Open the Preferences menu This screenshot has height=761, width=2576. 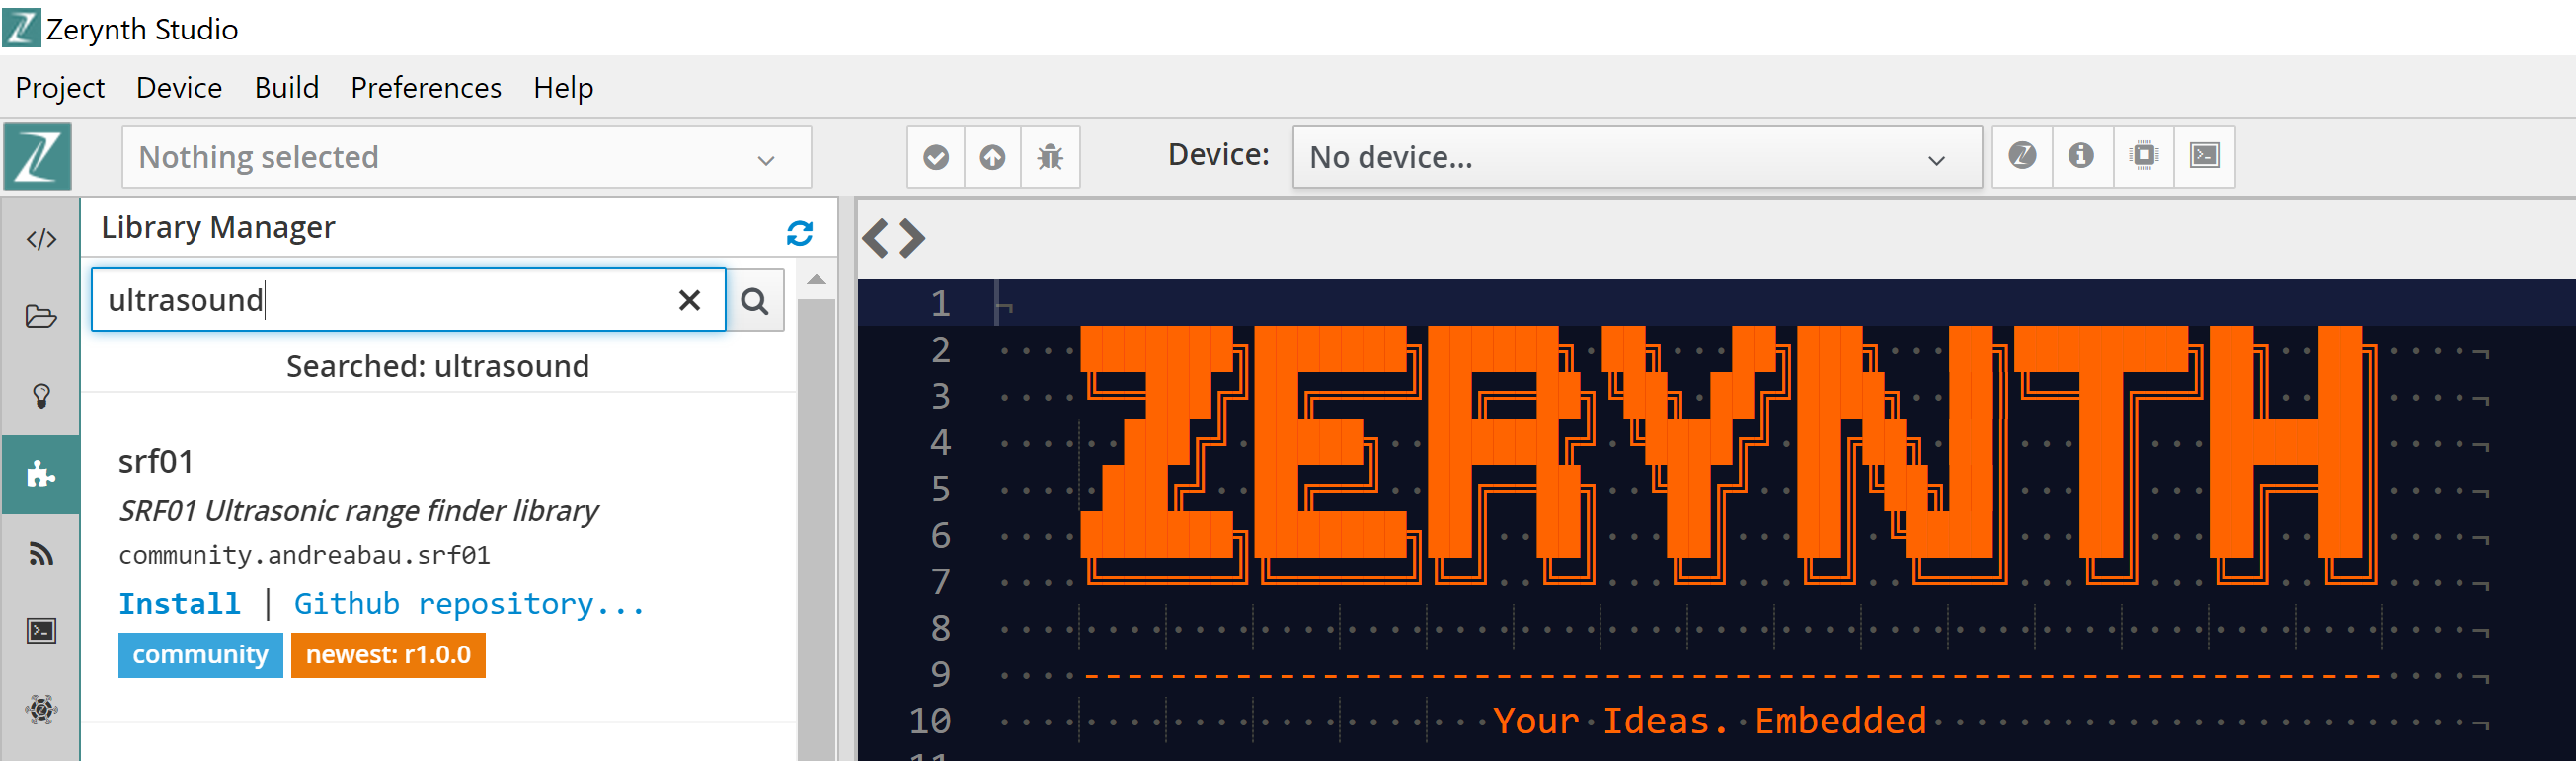coord(426,88)
